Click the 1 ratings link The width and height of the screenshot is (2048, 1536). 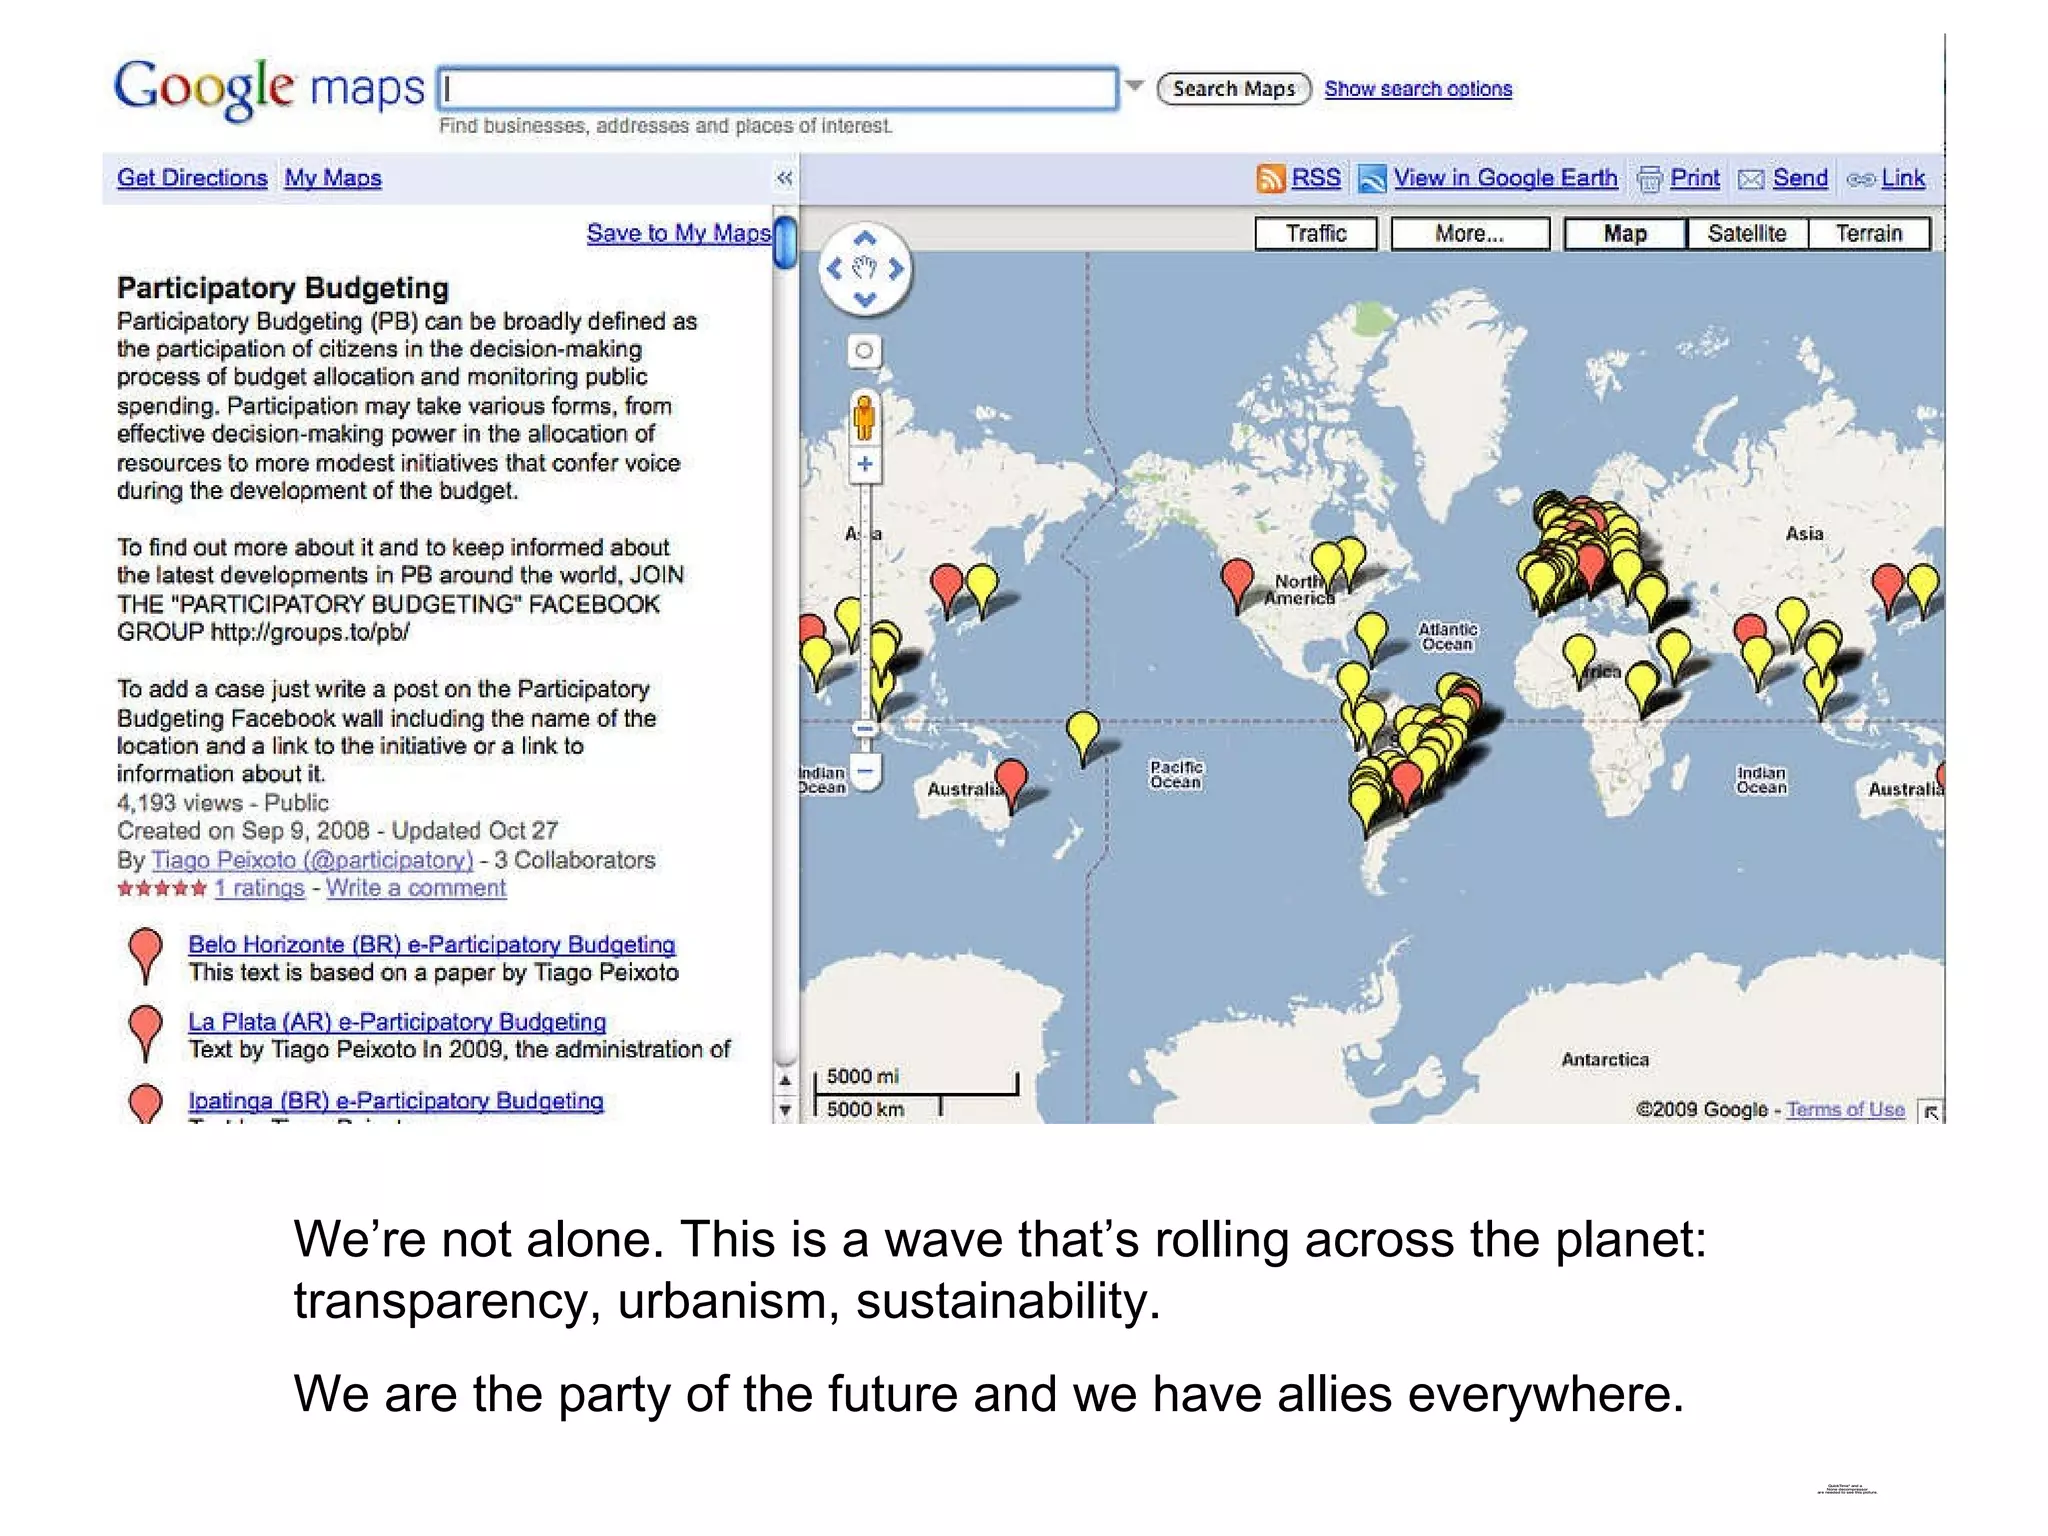tap(259, 888)
